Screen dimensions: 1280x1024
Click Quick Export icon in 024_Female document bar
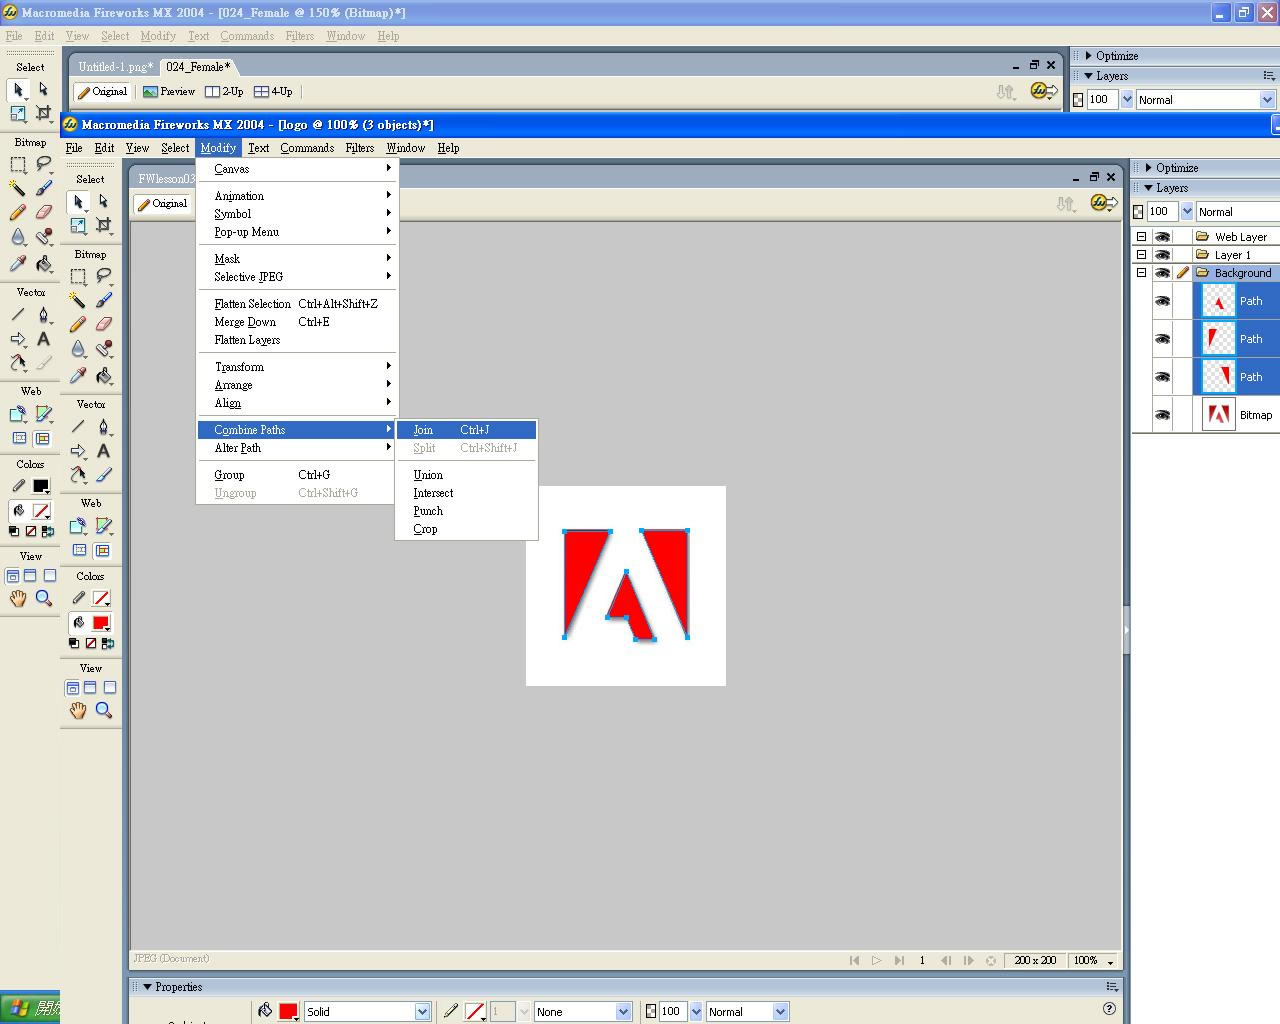tap(1044, 91)
